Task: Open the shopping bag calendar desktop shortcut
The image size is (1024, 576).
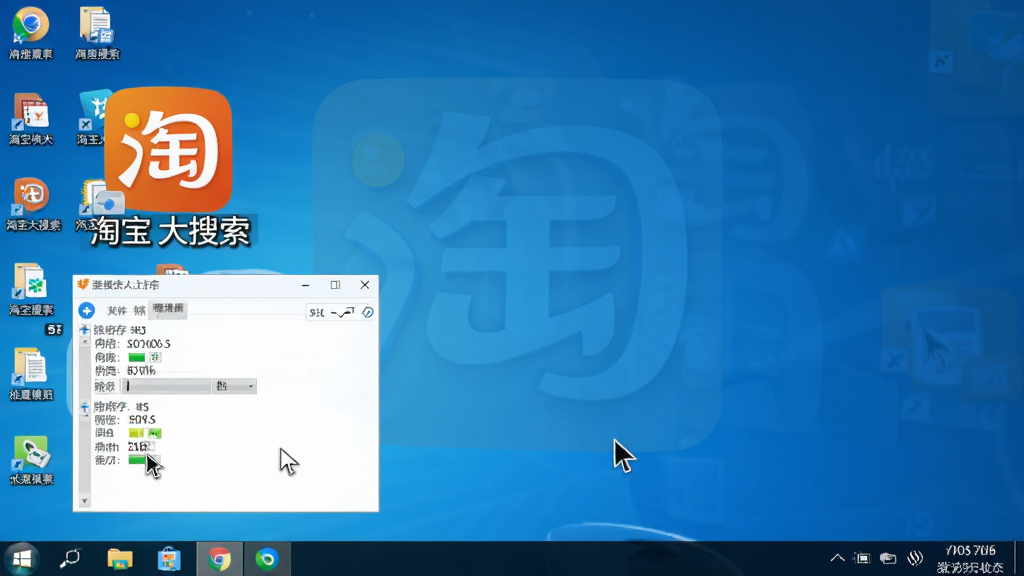Action: pyautogui.click(x=30, y=119)
